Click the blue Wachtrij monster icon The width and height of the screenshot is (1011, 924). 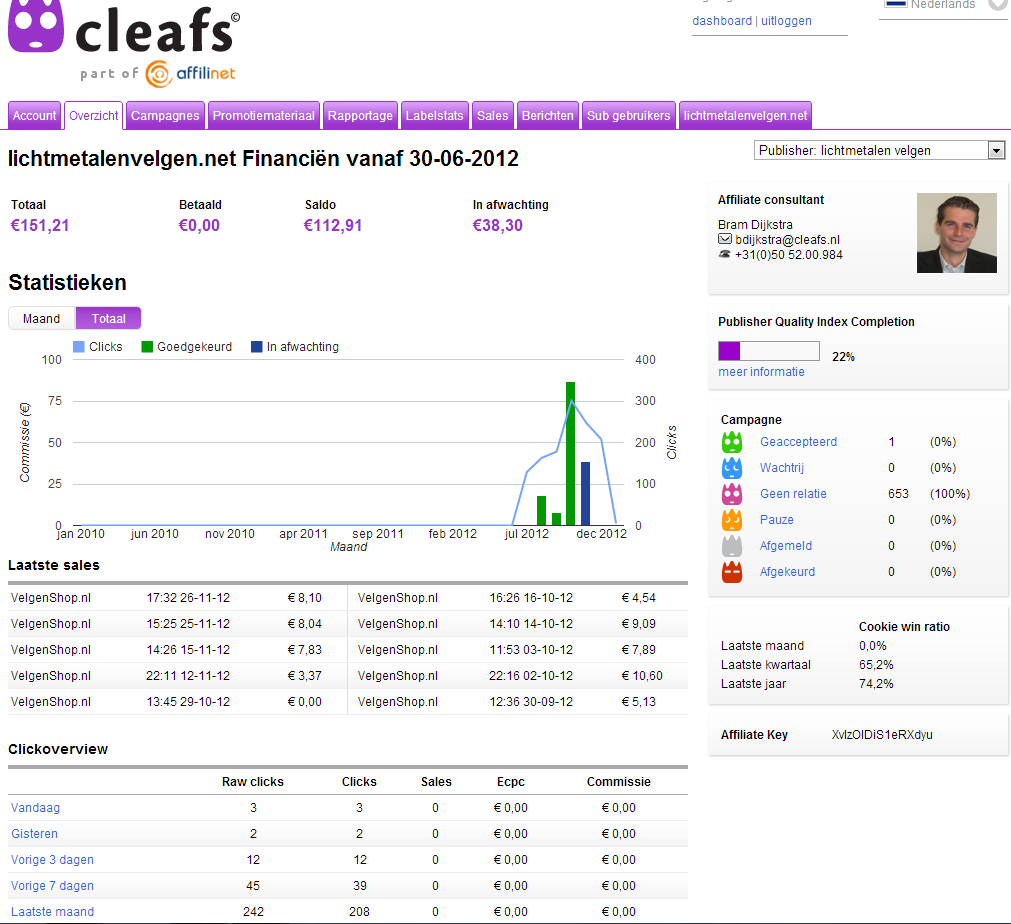coord(732,467)
